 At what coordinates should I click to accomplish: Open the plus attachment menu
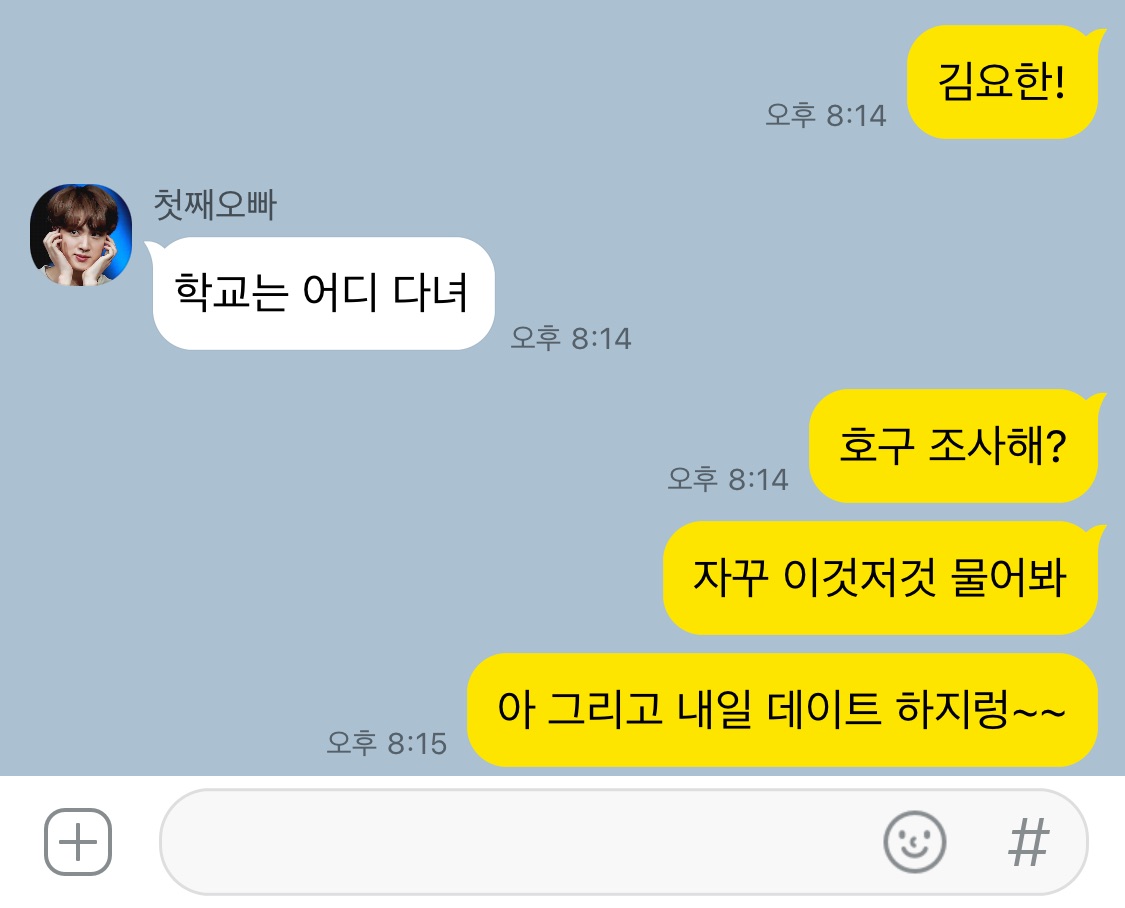point(77,841)
